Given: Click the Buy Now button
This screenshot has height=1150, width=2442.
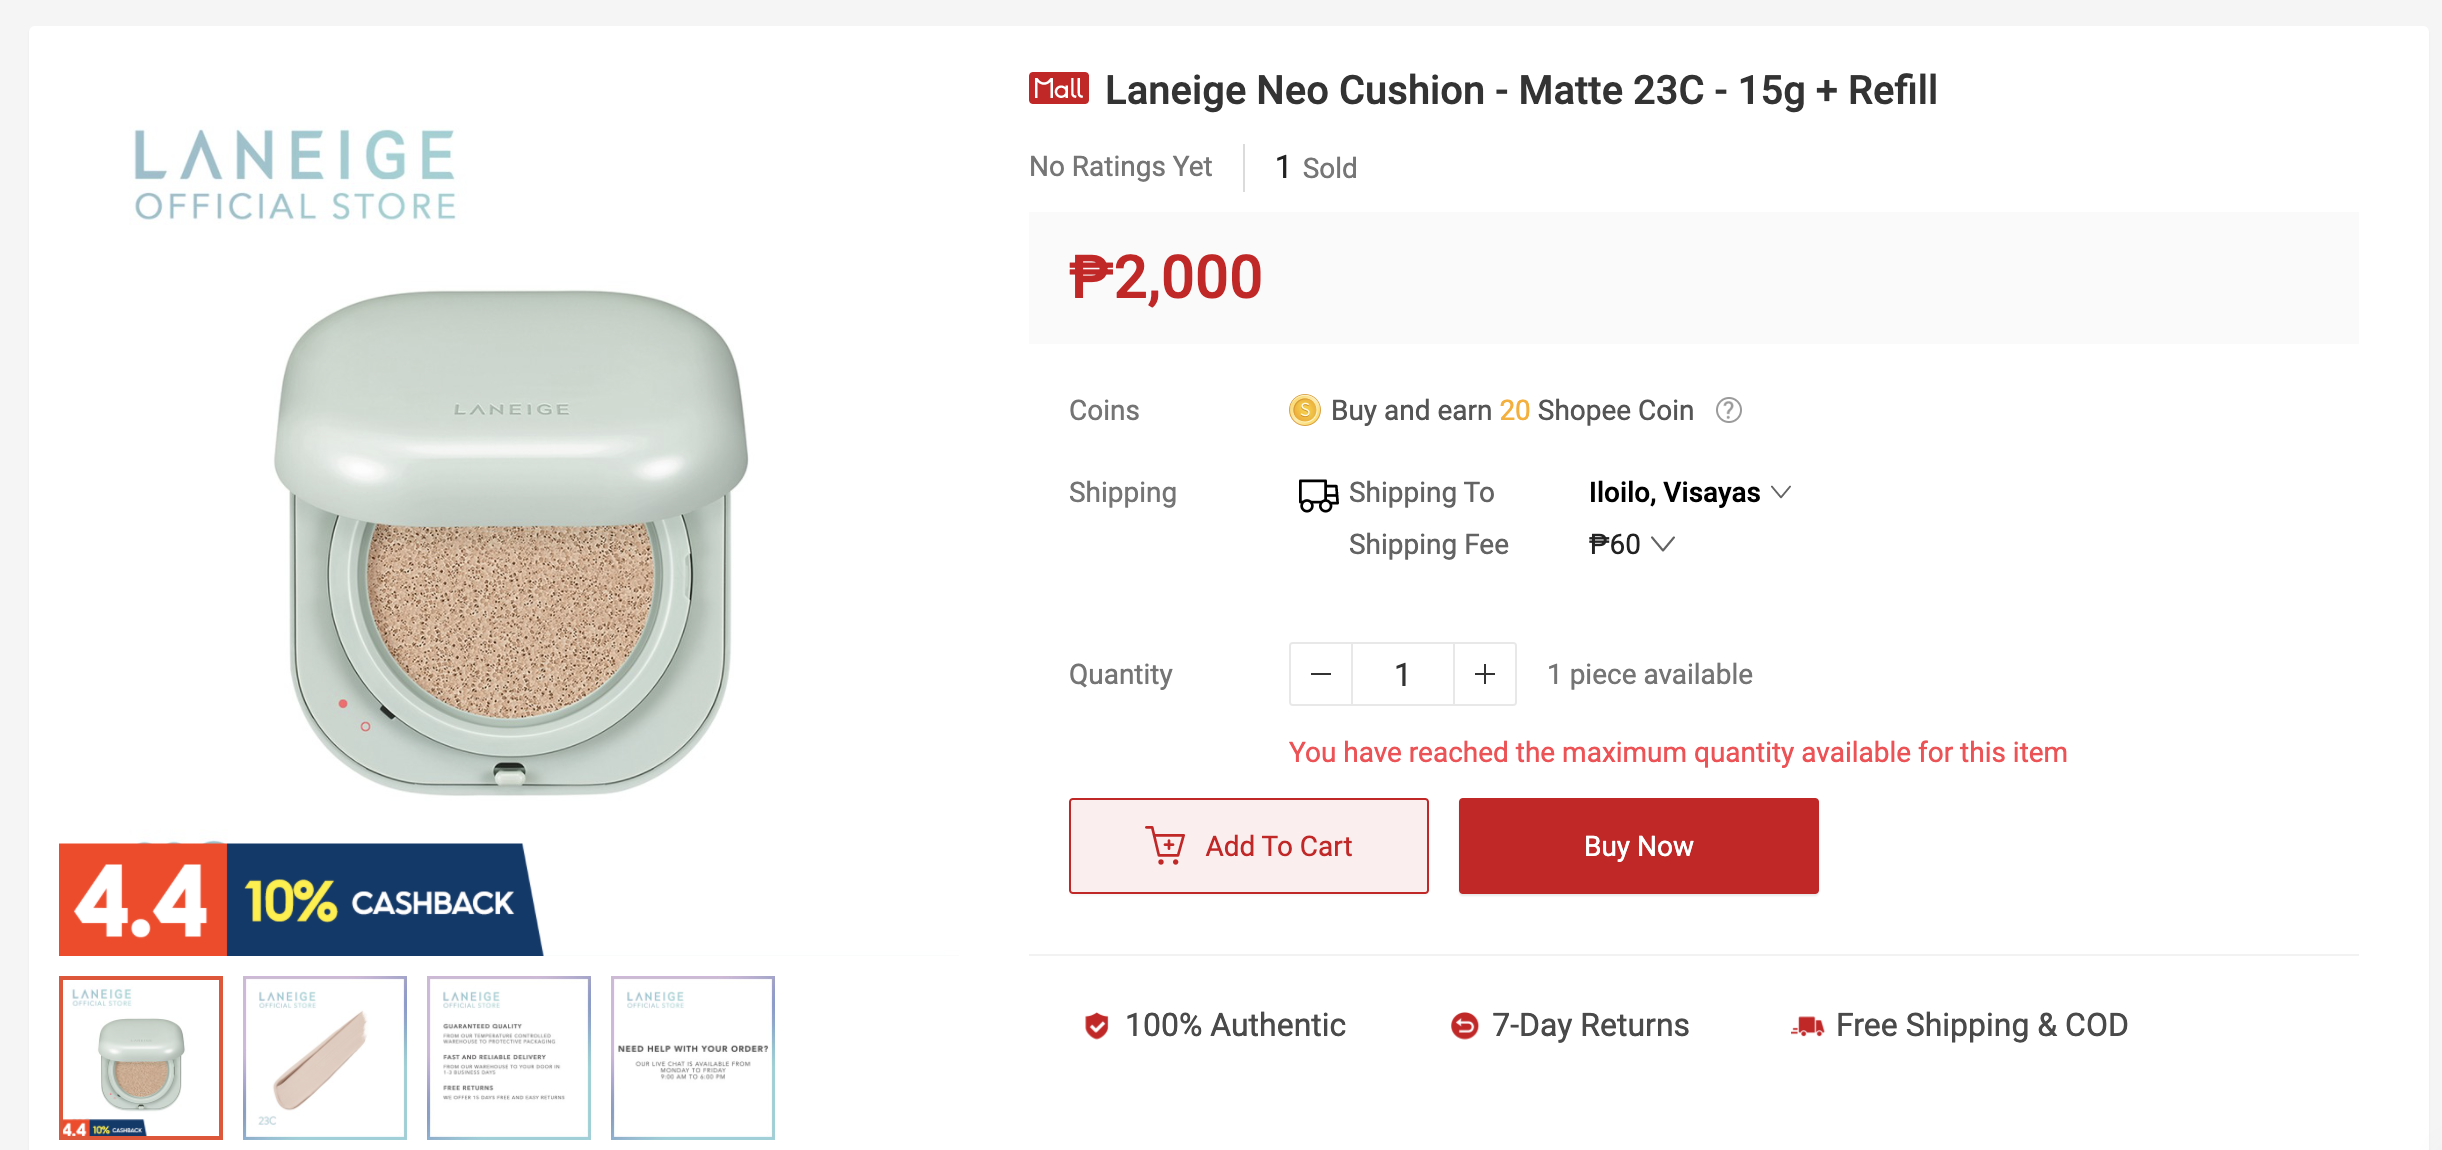Looking at the screenshot, I should [x=1638, y=845].
